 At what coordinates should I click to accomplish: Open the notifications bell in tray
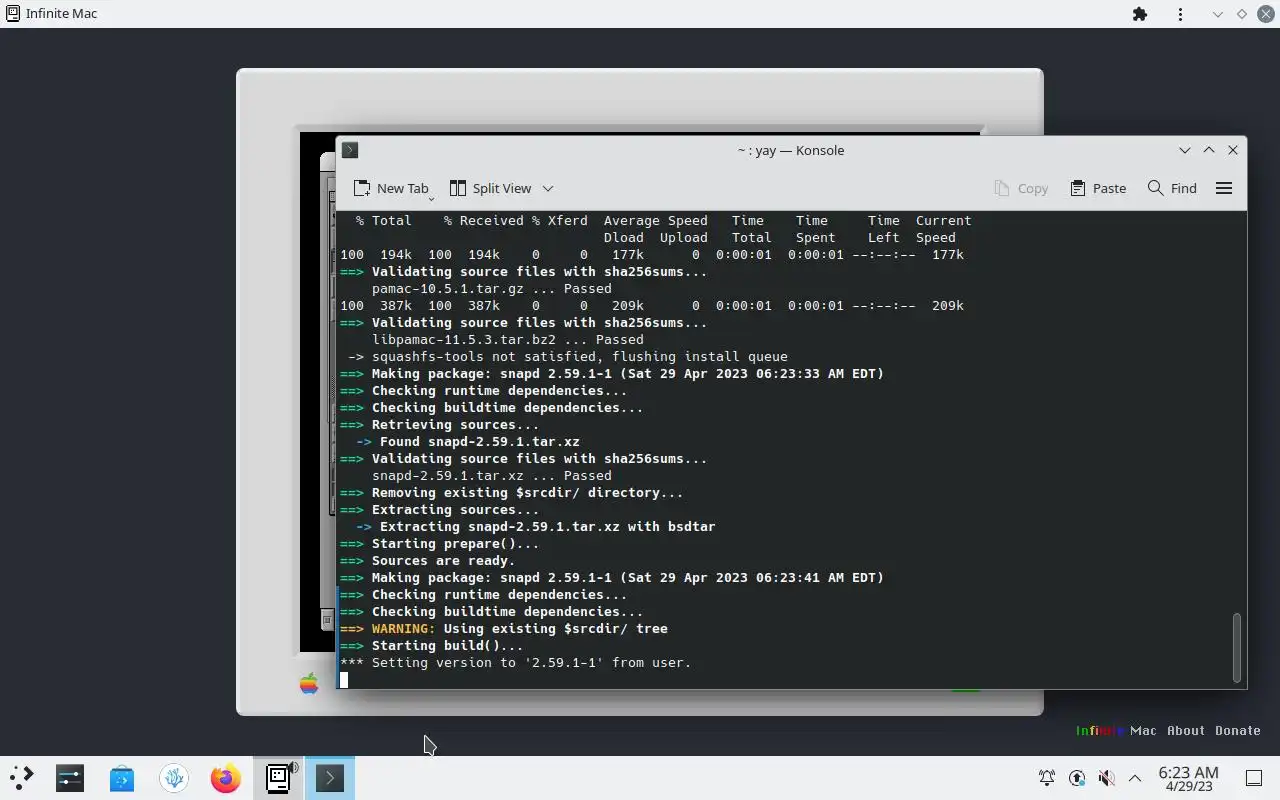1047,778
